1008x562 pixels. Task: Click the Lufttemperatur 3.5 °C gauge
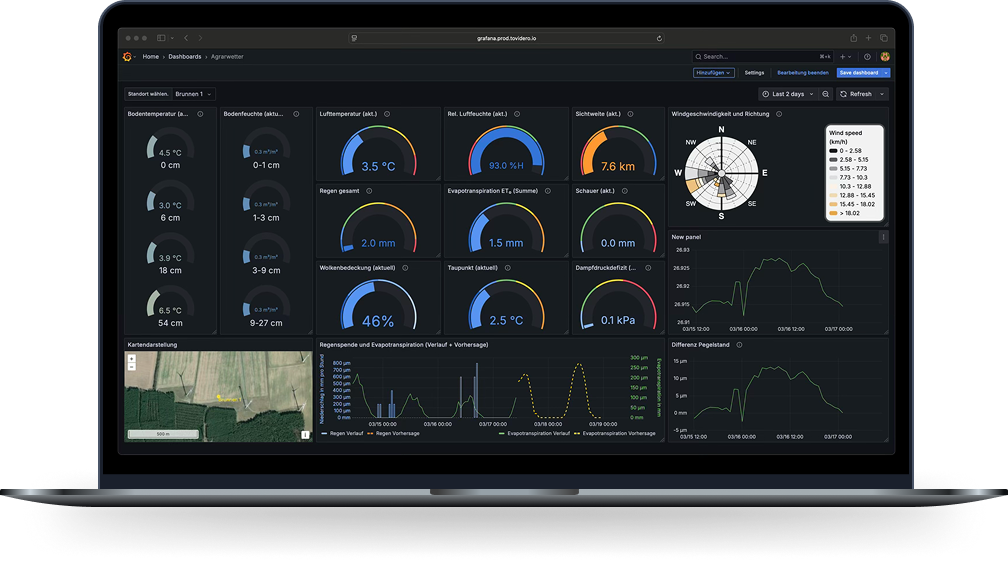pos(378,150)
